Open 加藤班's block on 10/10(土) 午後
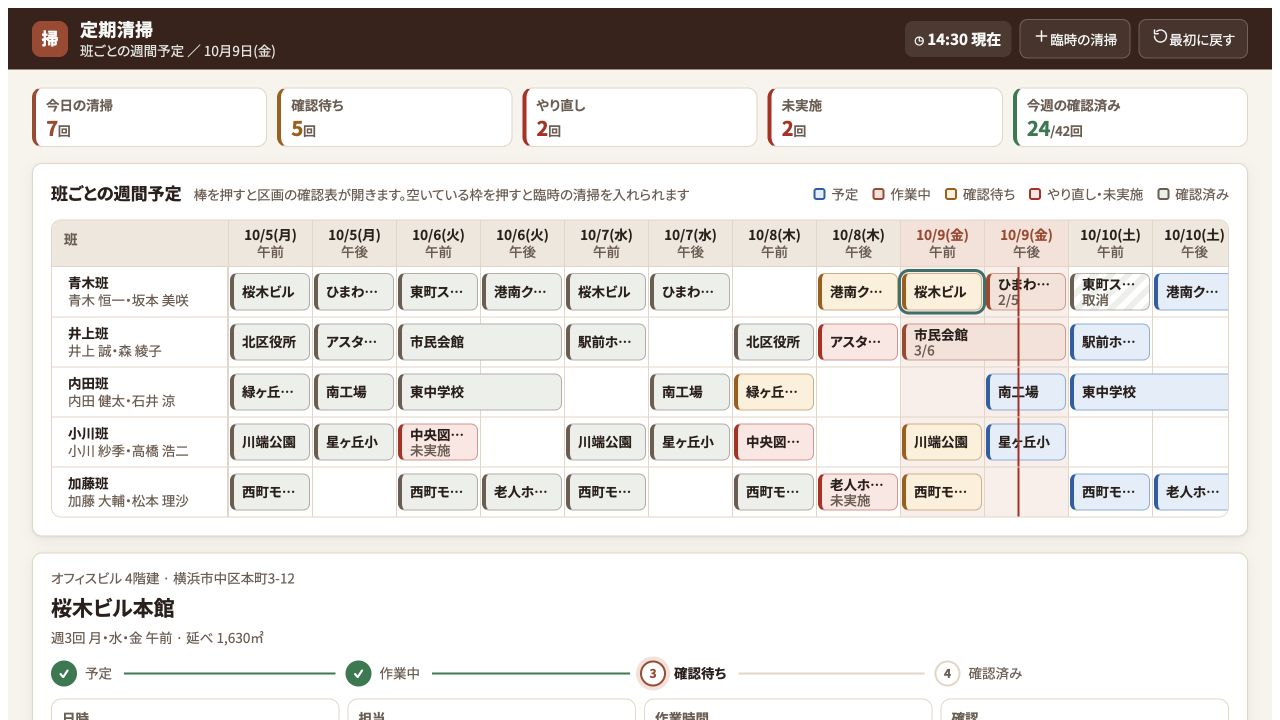 tap(1191, 492)
